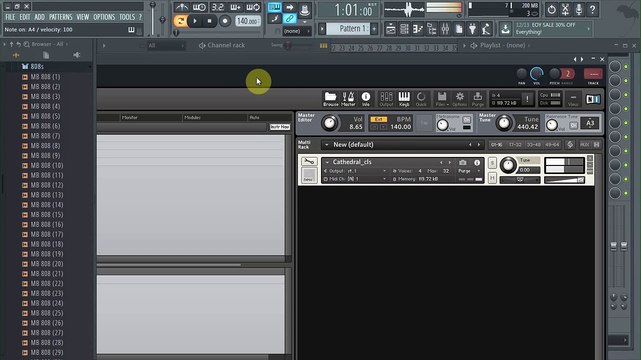Toggle the metronome icon

point(182,7)
